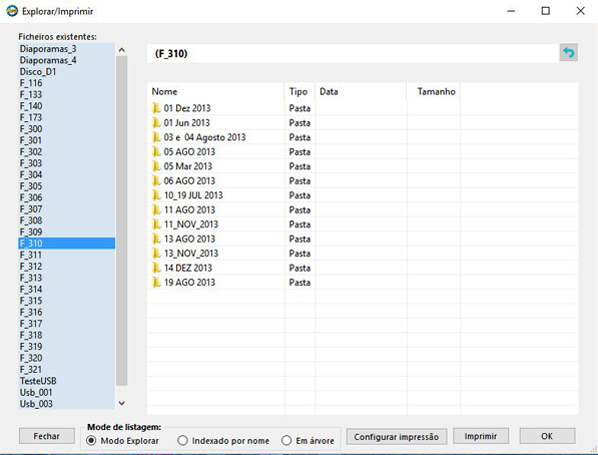Choose the Em árvore radio option
The image size is (598, 455).
coord(286,441)
